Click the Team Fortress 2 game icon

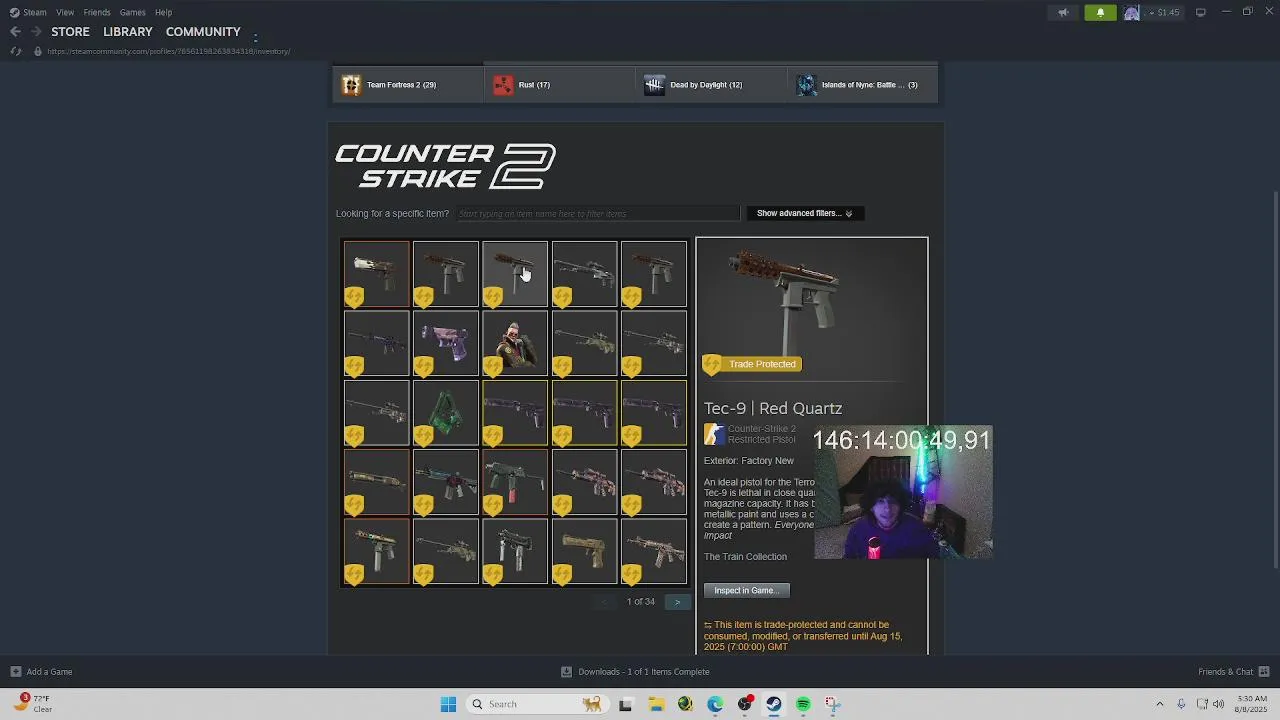coord(351,85)
